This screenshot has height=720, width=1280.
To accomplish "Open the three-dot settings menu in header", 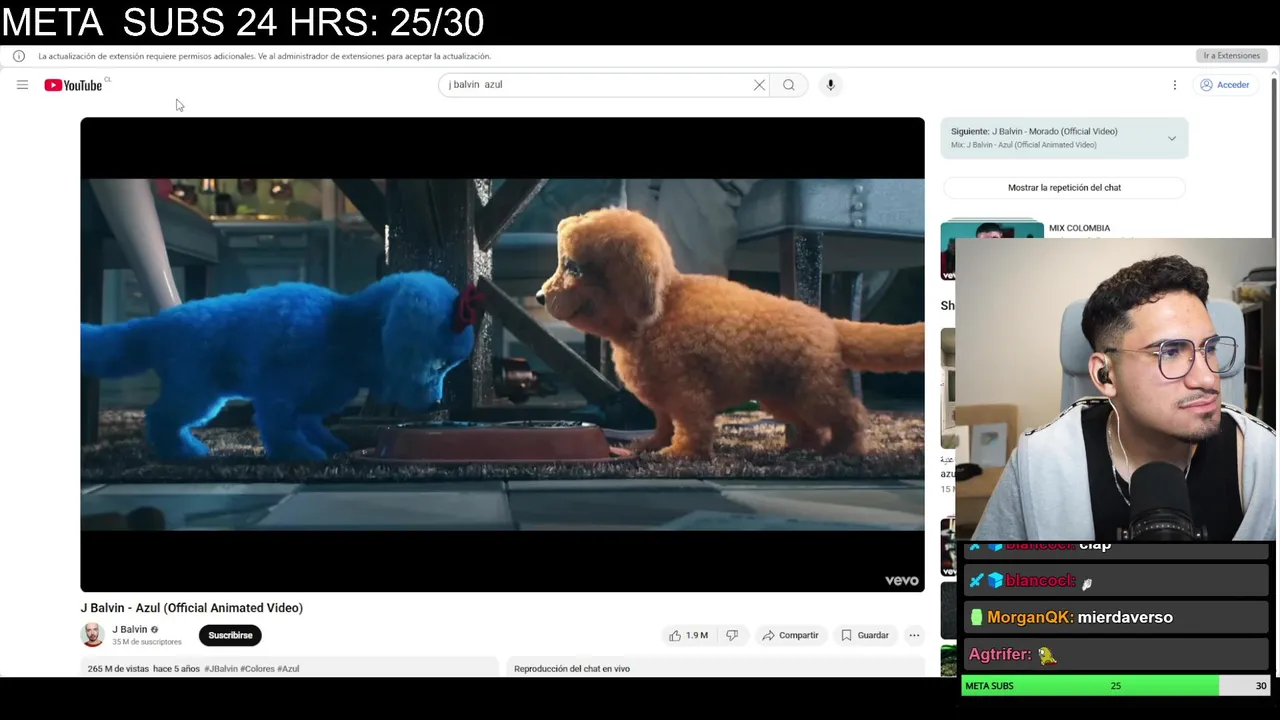I will tap(1175, 85).
